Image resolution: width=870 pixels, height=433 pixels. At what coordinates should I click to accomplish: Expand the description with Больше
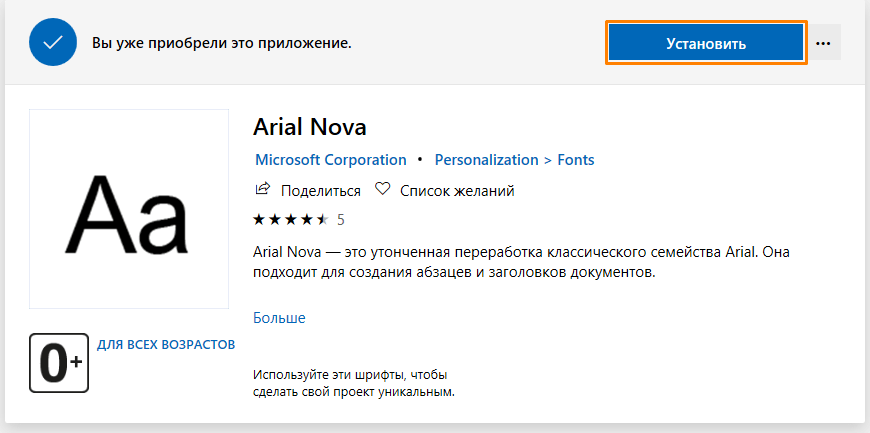tap(279, 318)
